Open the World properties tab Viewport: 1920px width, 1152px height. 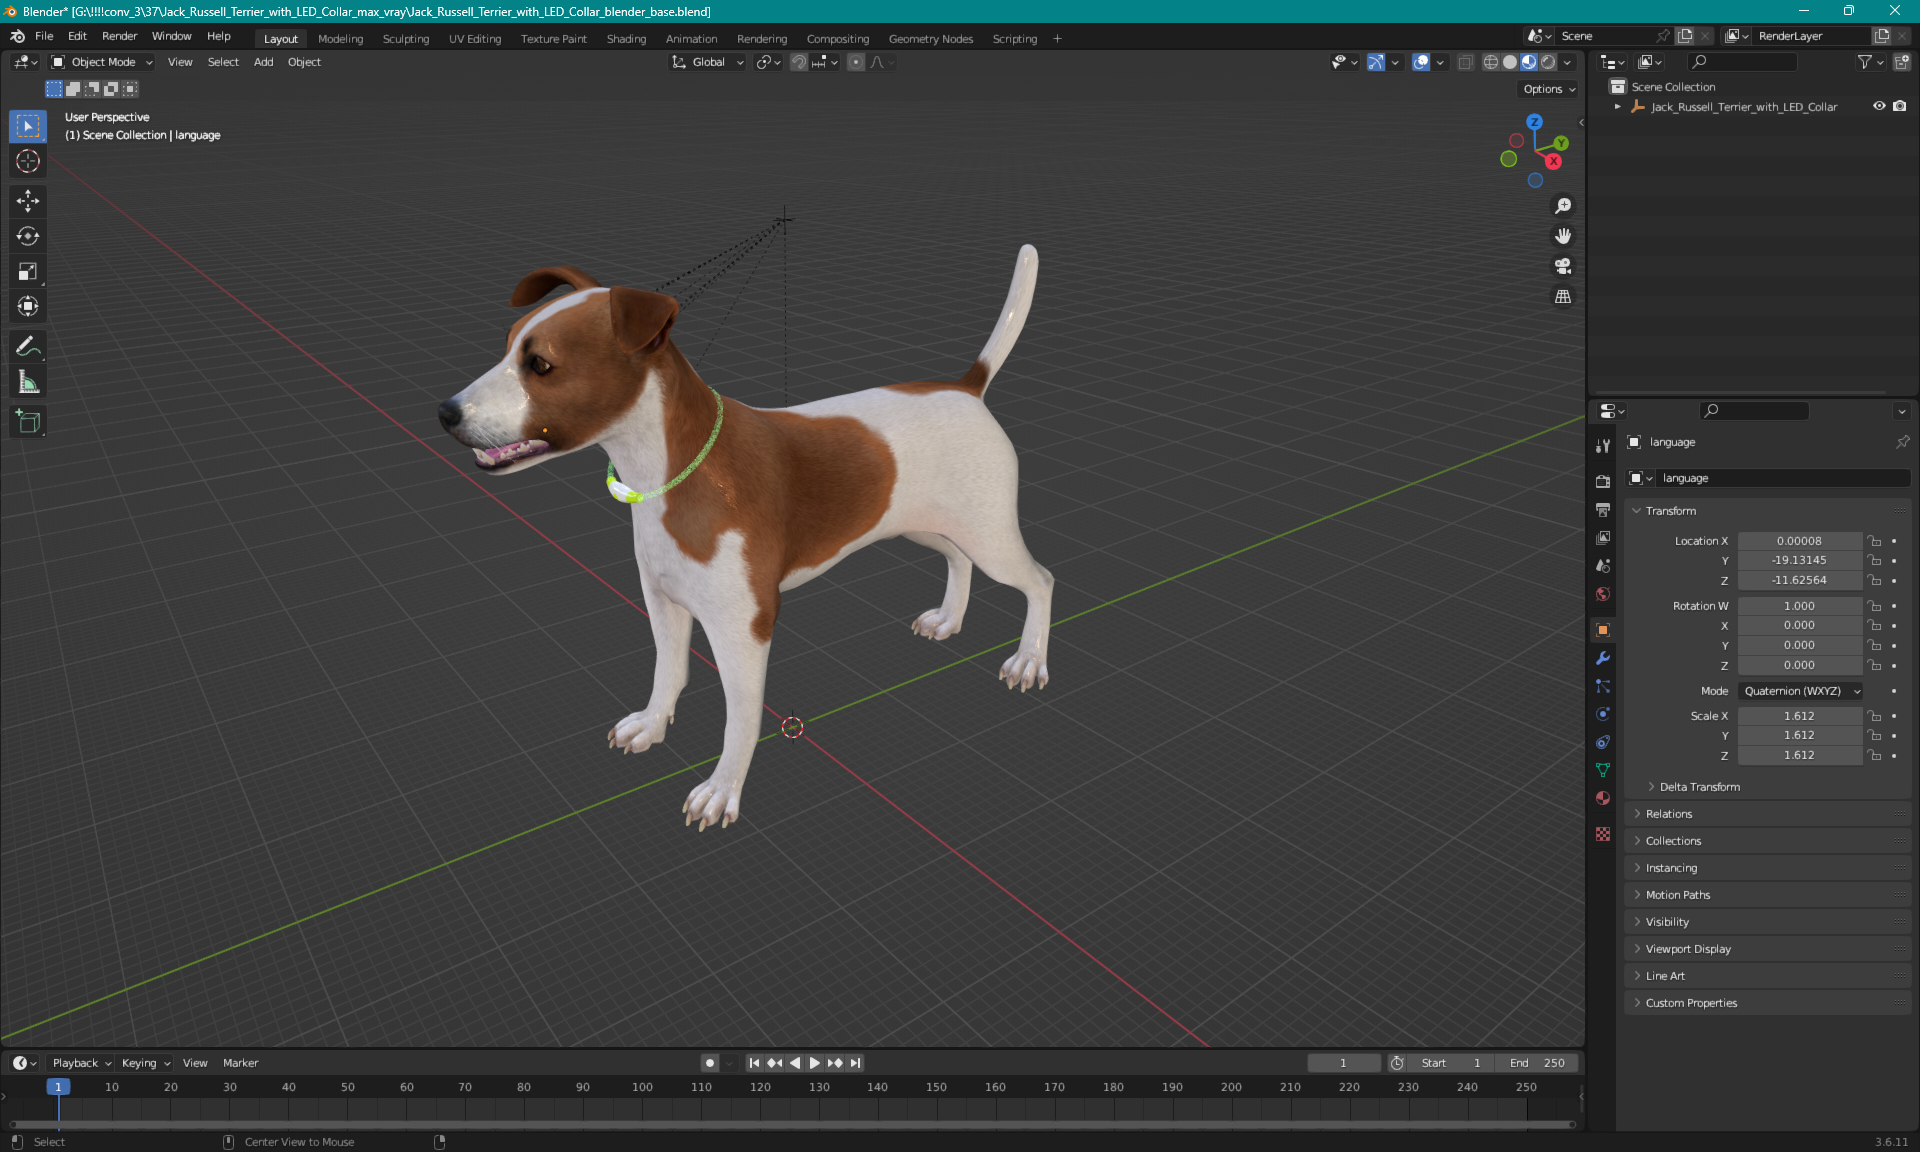point(1603,593)
